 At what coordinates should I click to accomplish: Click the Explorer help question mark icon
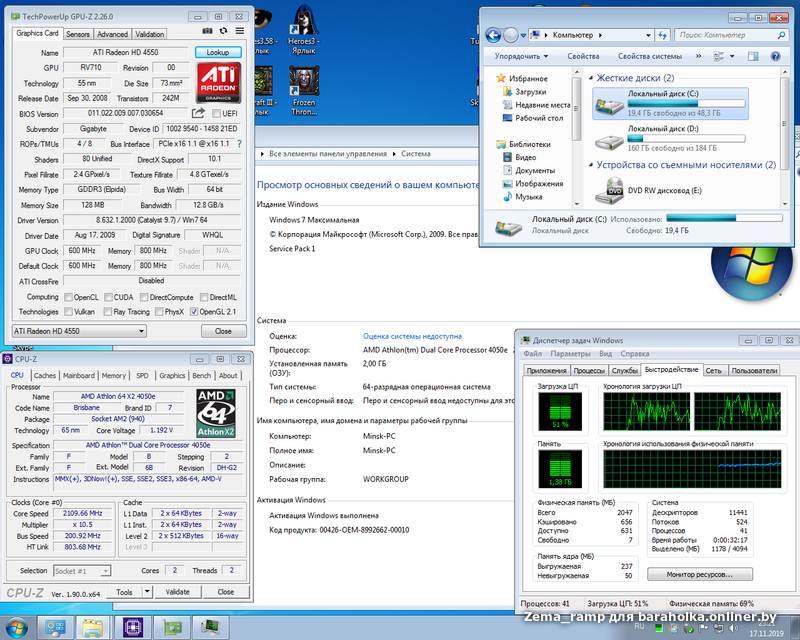pos(776,56)
